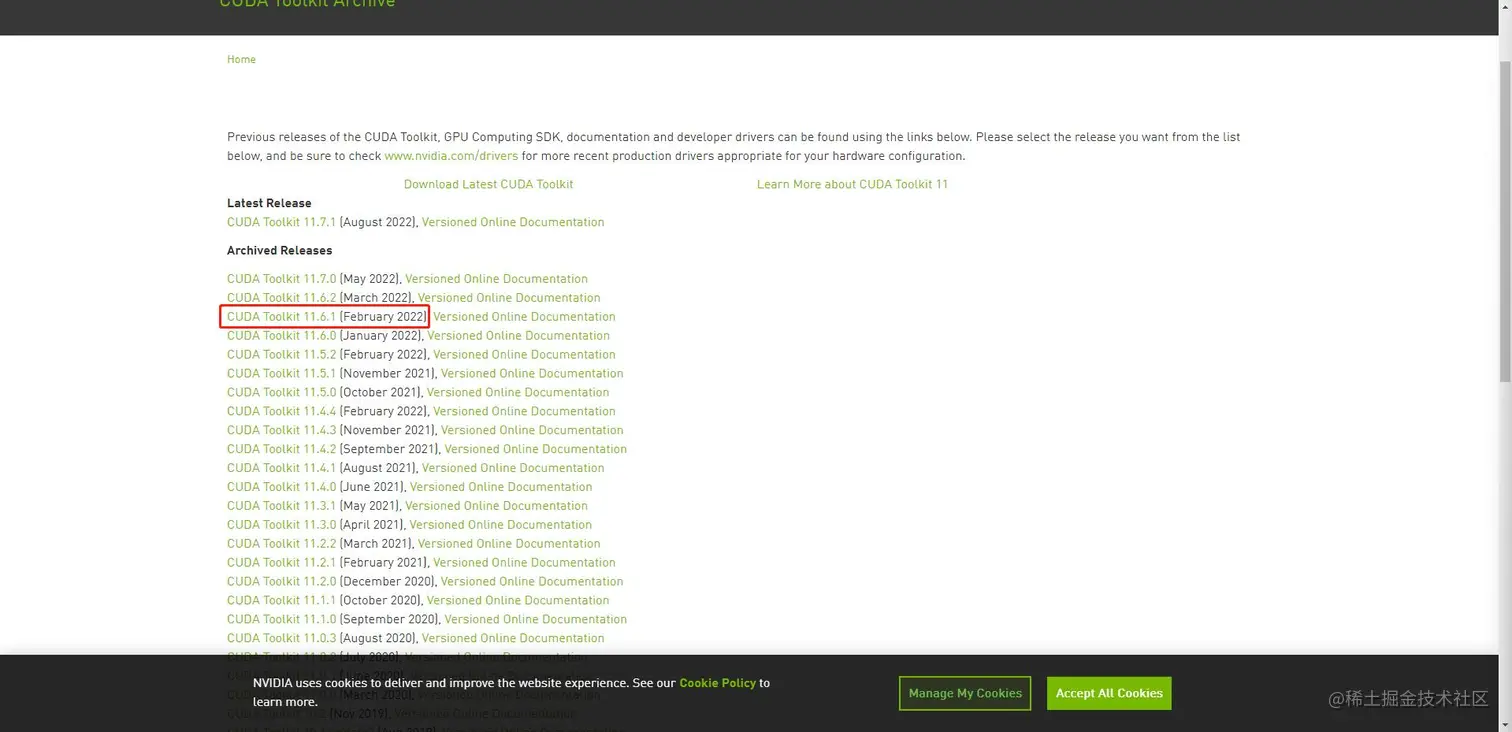The image size is (1512, 732).
Task: Open documentation for CUDA Toolkit 11.5.0
Action: click(x=518, y=393)
